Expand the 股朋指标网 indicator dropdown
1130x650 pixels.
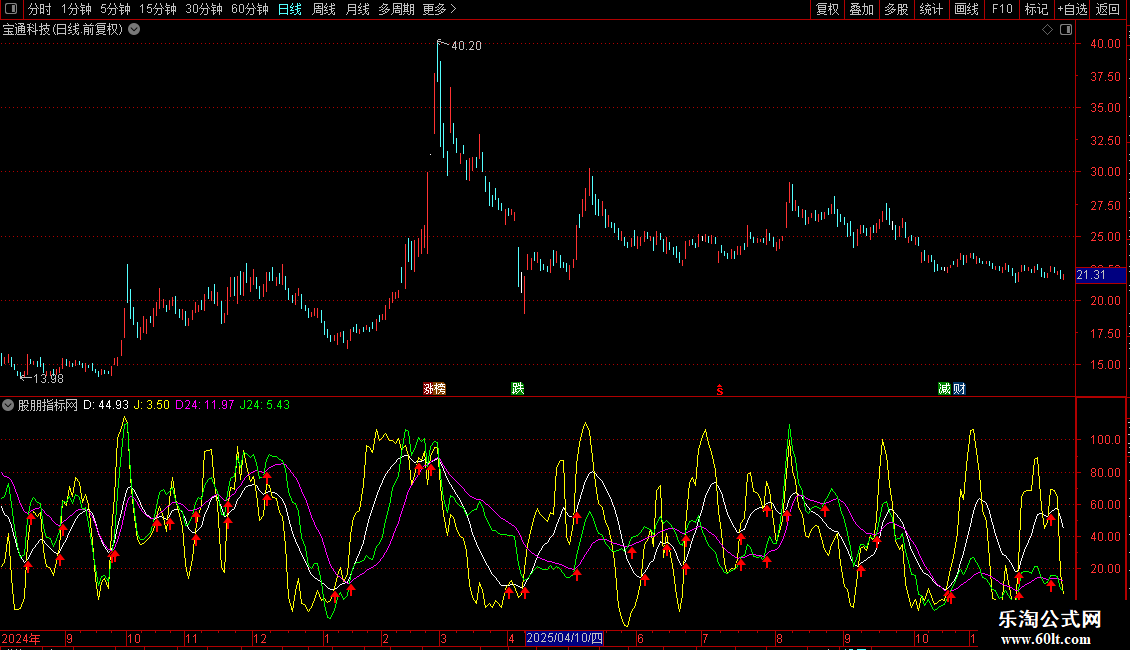coord(8,405)
